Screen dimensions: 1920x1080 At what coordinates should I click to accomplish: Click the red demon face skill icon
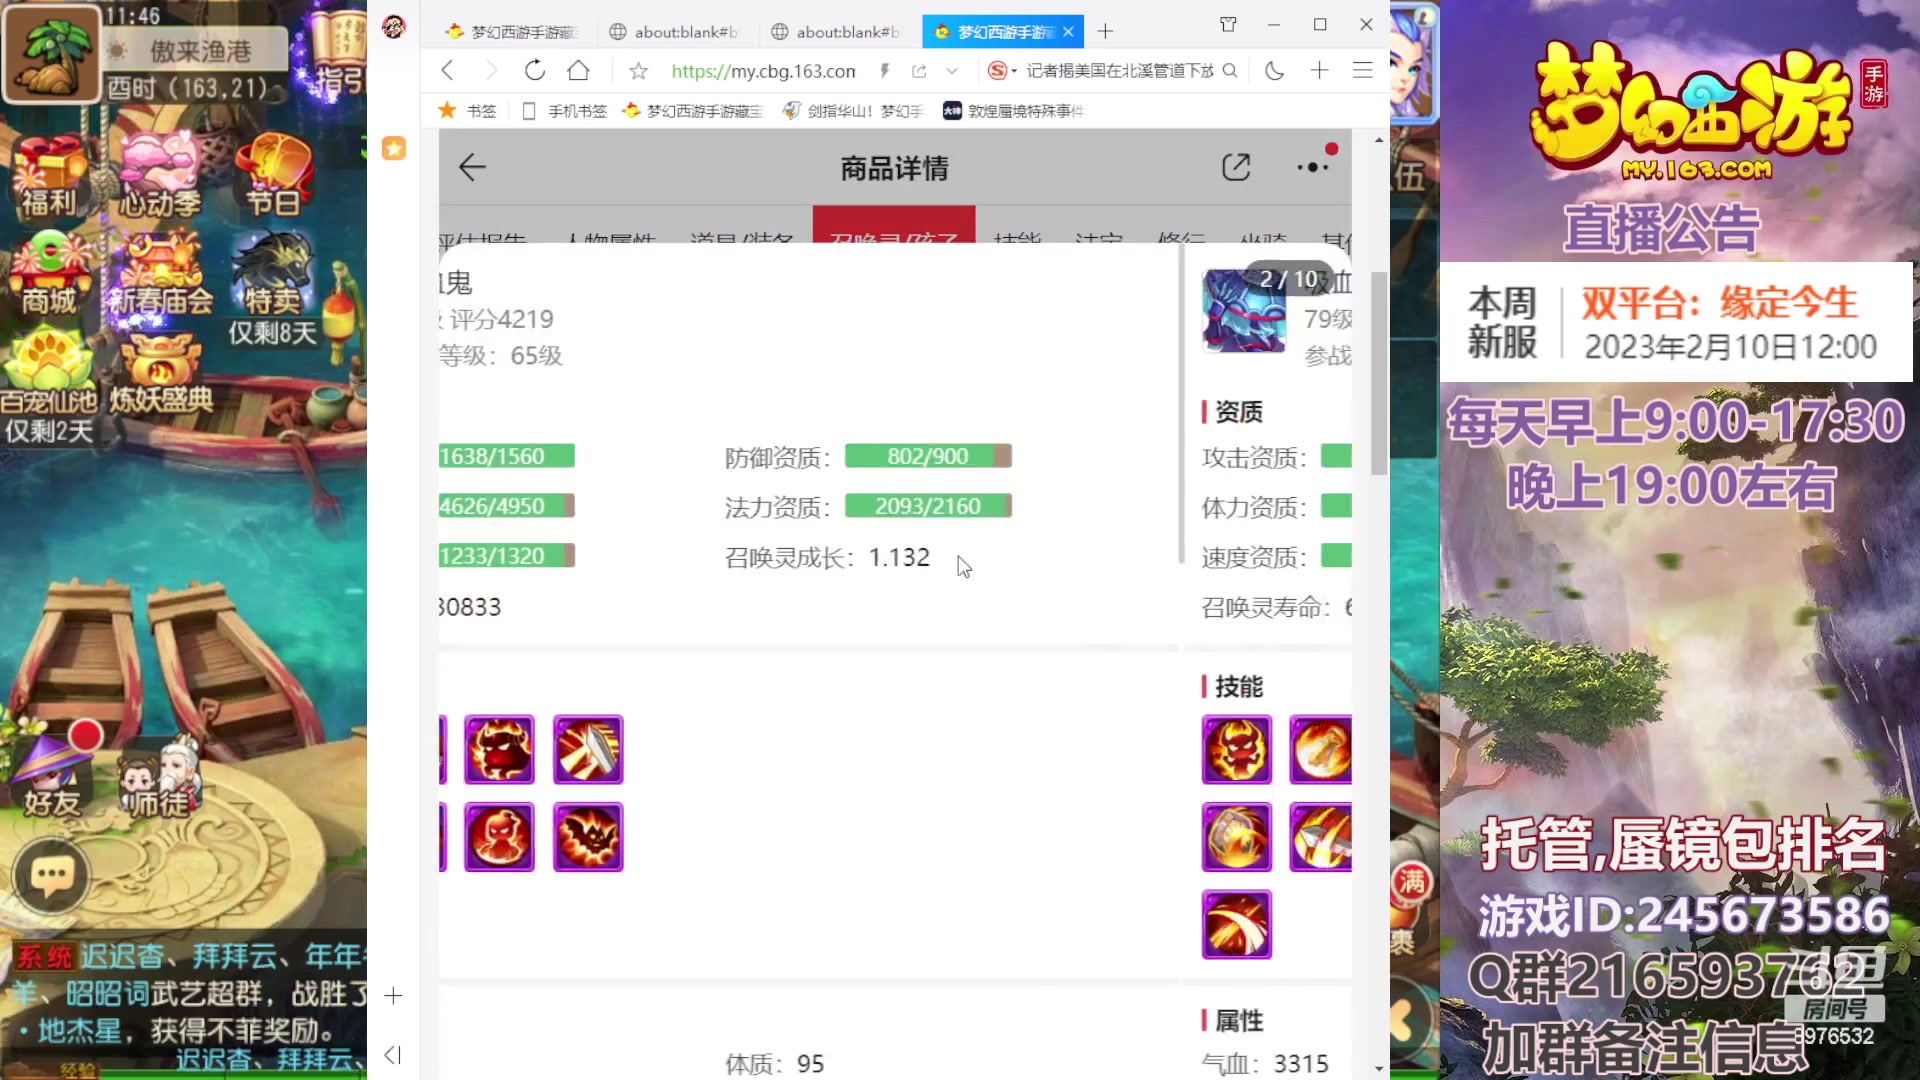pos(499,750)
